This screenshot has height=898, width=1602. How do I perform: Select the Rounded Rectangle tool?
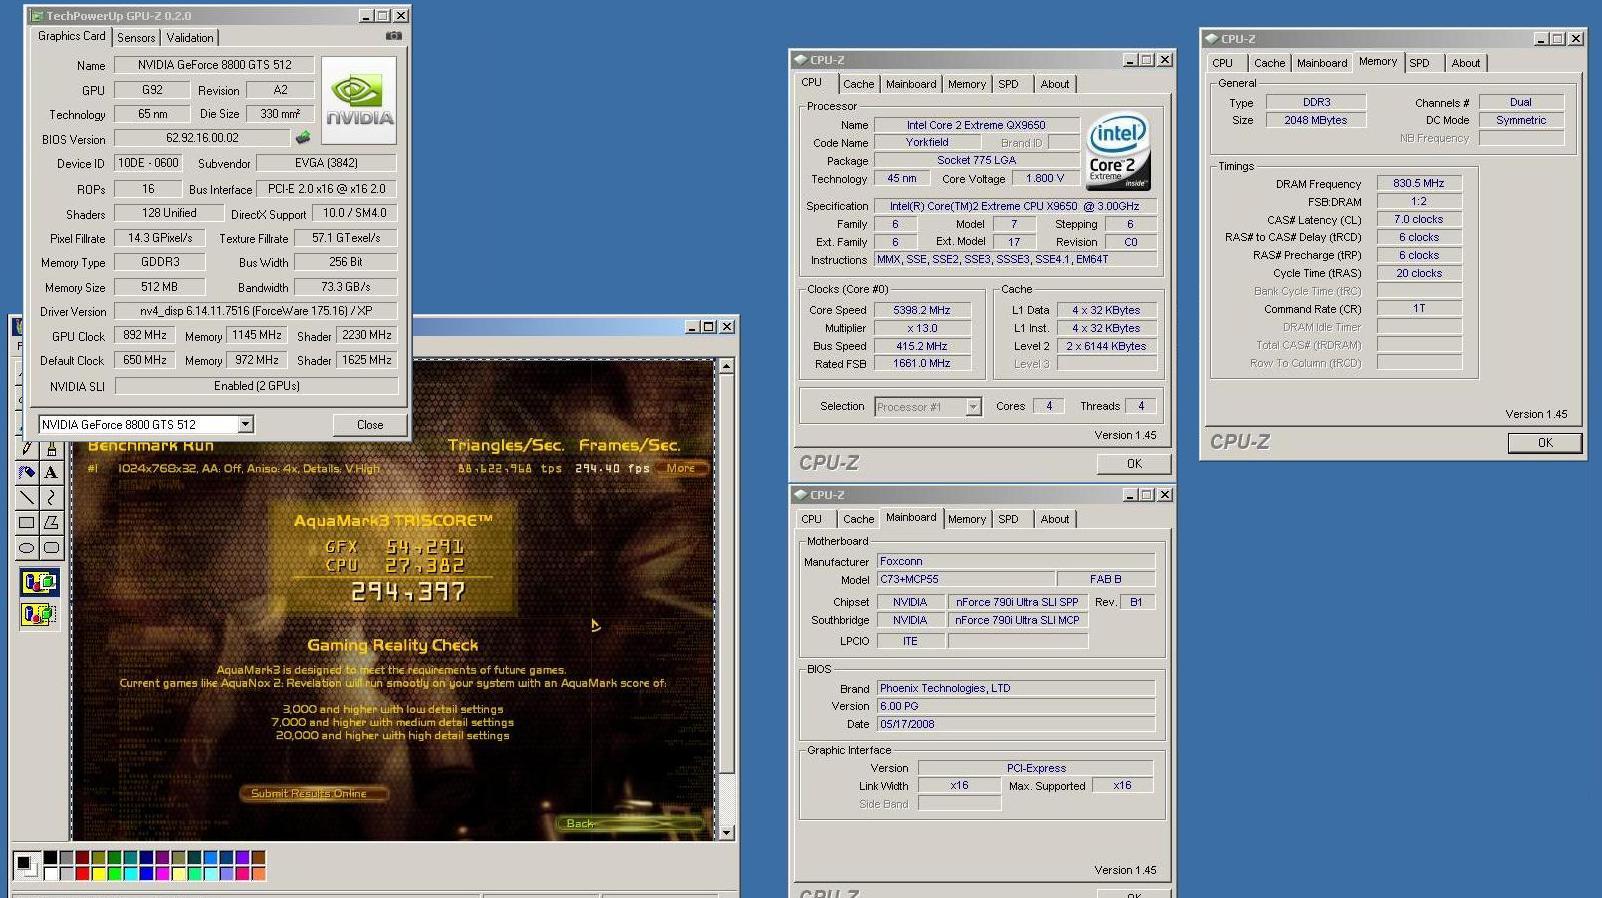(x=52, y=548)
